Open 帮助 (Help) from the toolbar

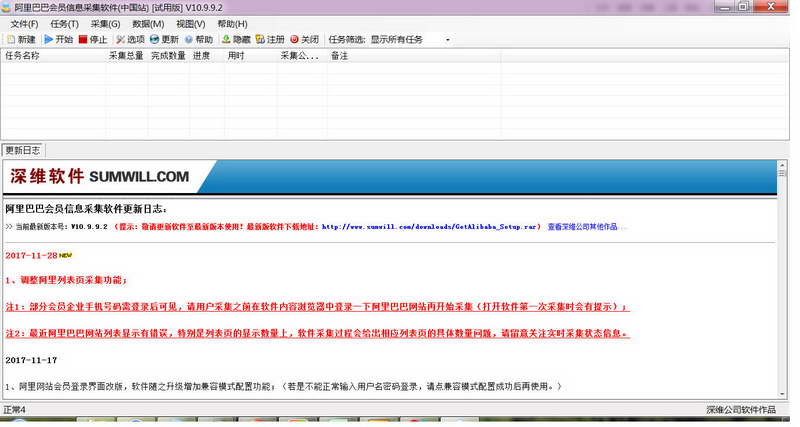(x=198, y=39)
